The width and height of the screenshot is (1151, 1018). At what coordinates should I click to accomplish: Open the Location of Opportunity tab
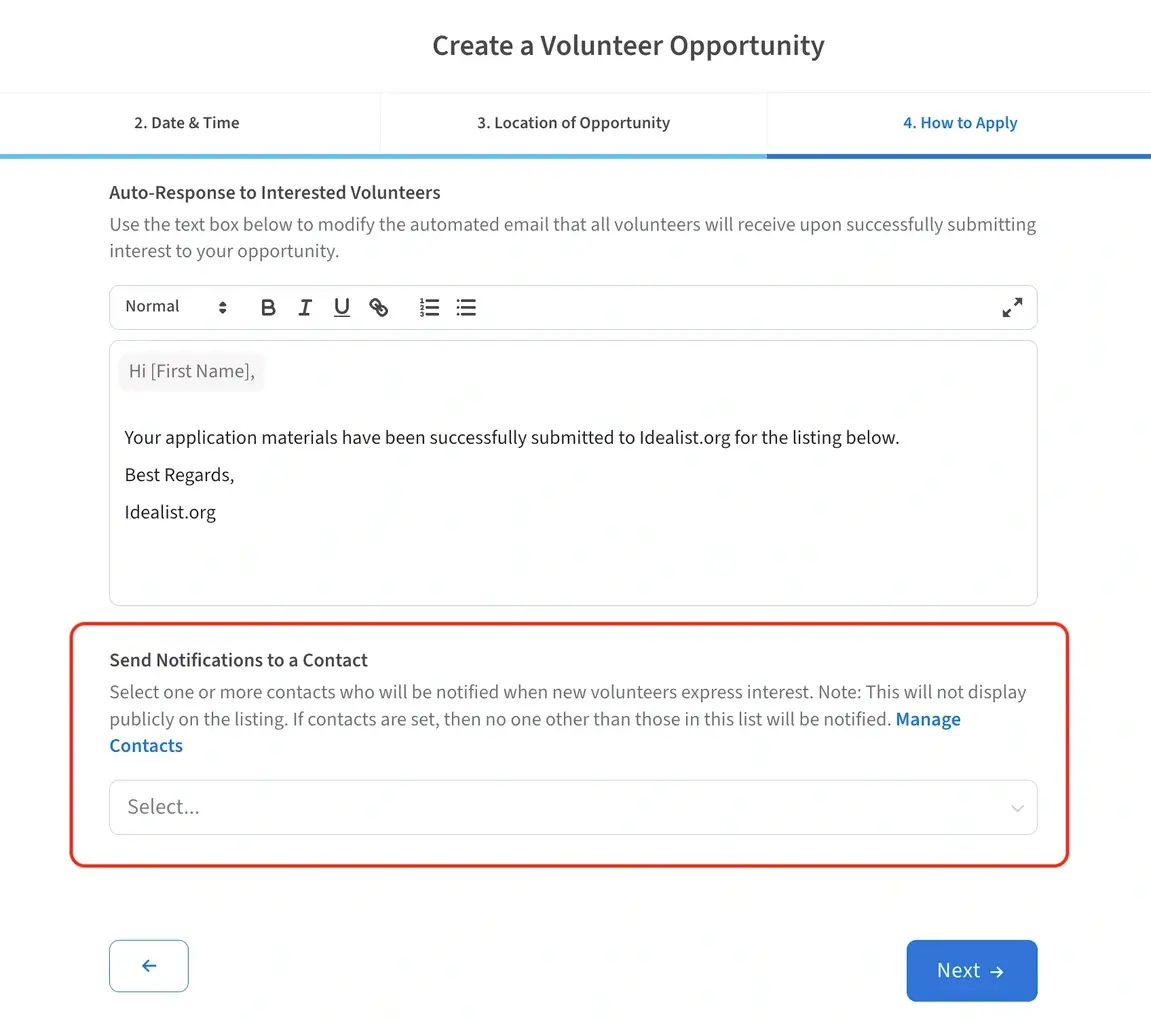point(573,122)
